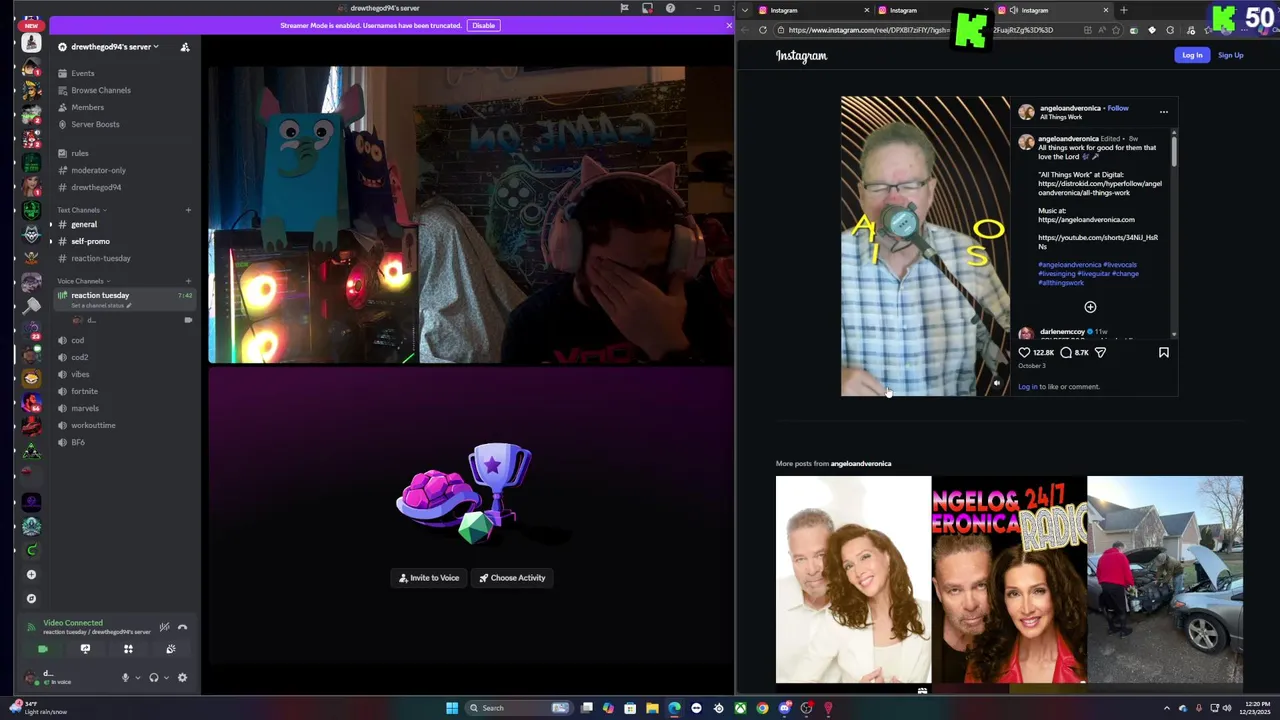The image size is (1280, 720).
Task: Open the share screen button in voice panel
Action: point(85,649)
